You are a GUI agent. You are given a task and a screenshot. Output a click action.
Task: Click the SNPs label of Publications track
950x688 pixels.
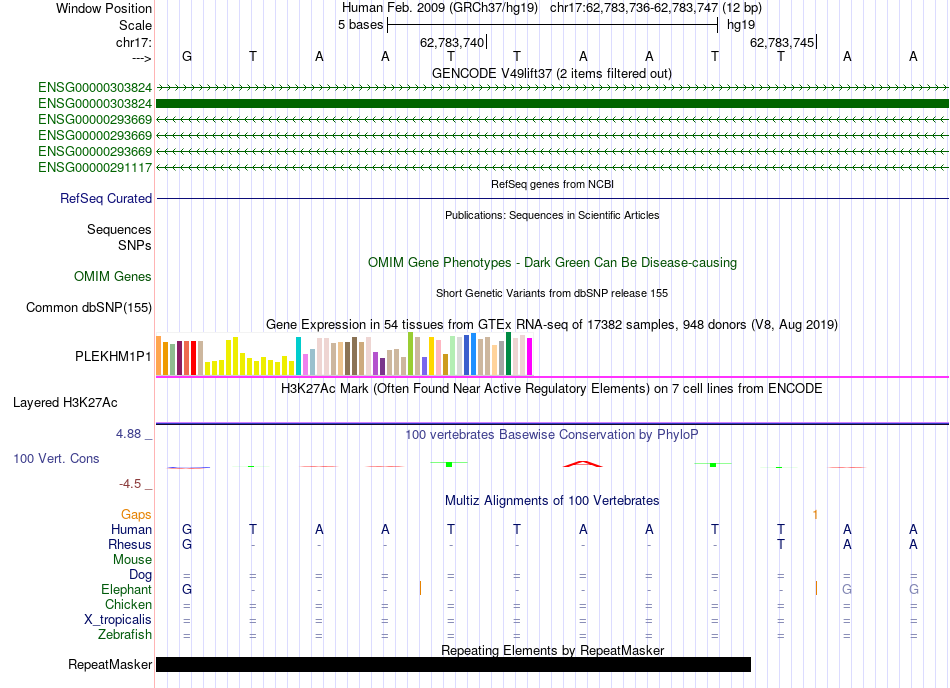point(135,245)
